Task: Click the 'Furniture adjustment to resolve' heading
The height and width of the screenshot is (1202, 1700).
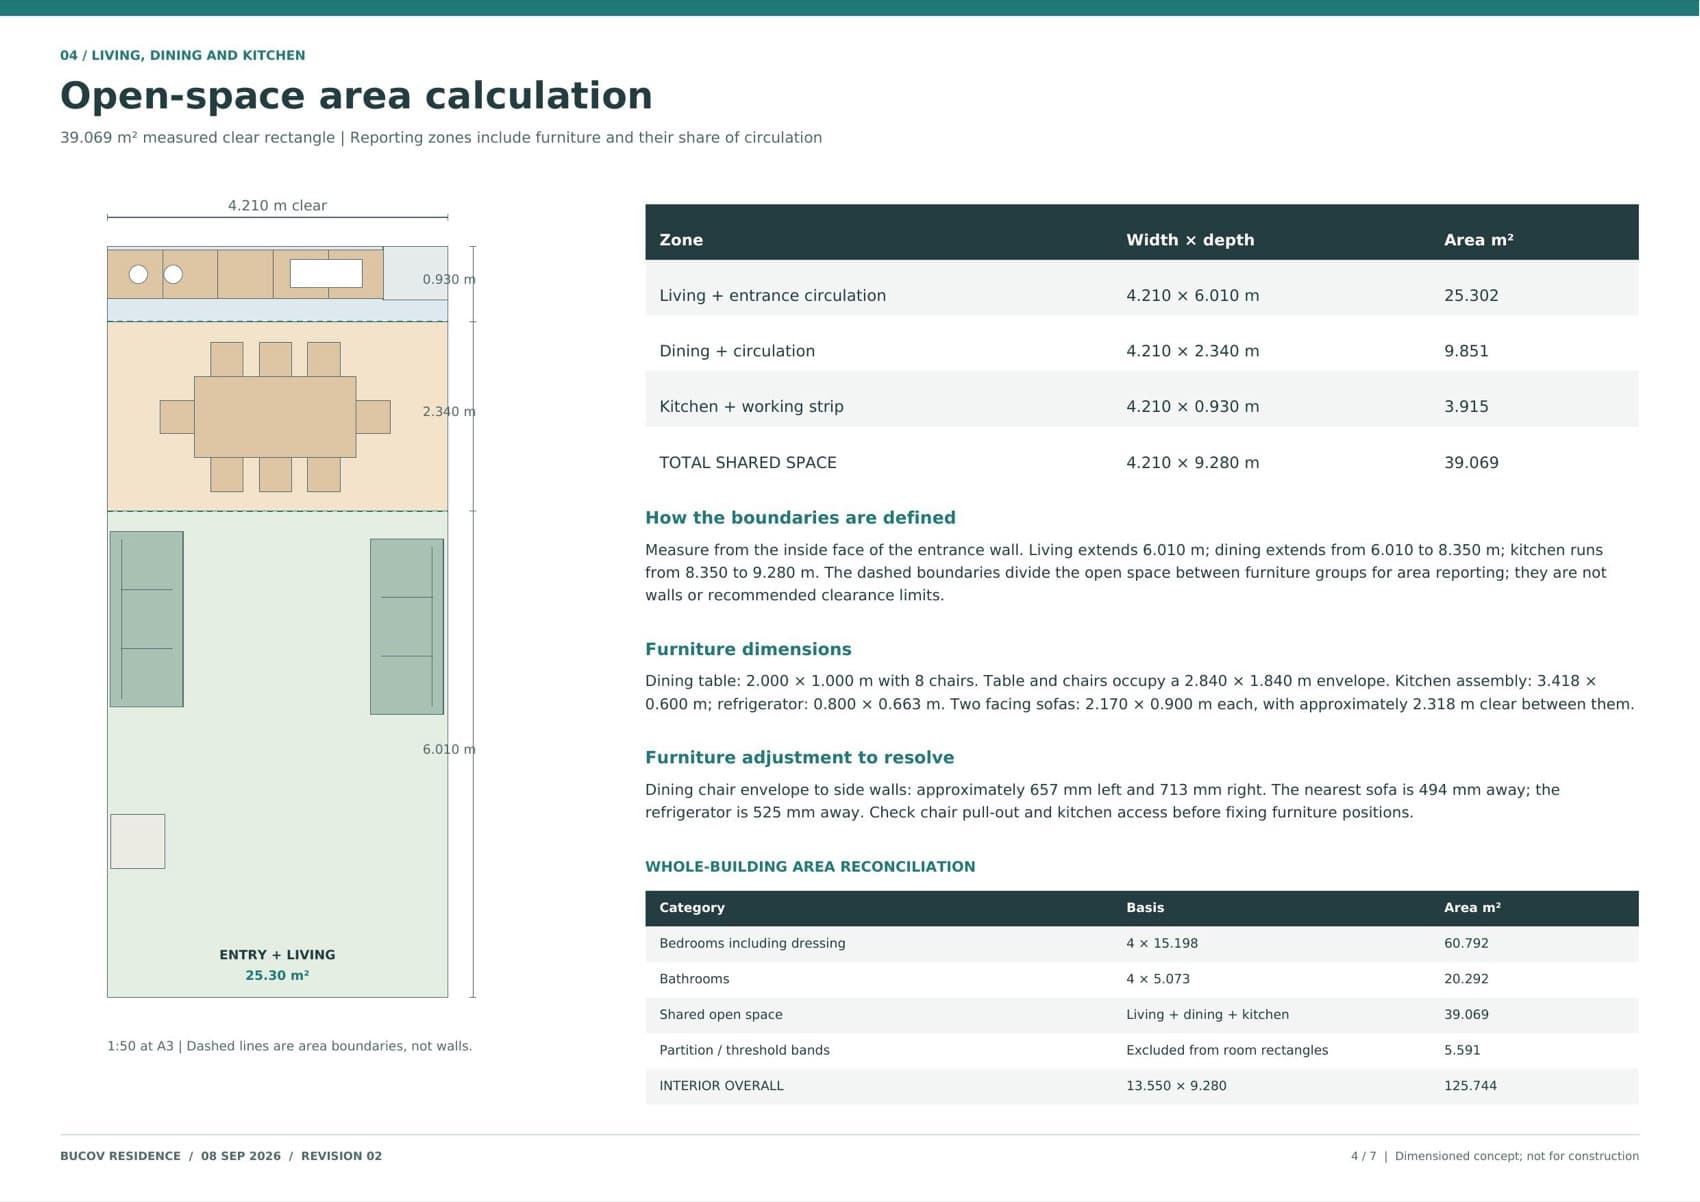Action: 799,757
